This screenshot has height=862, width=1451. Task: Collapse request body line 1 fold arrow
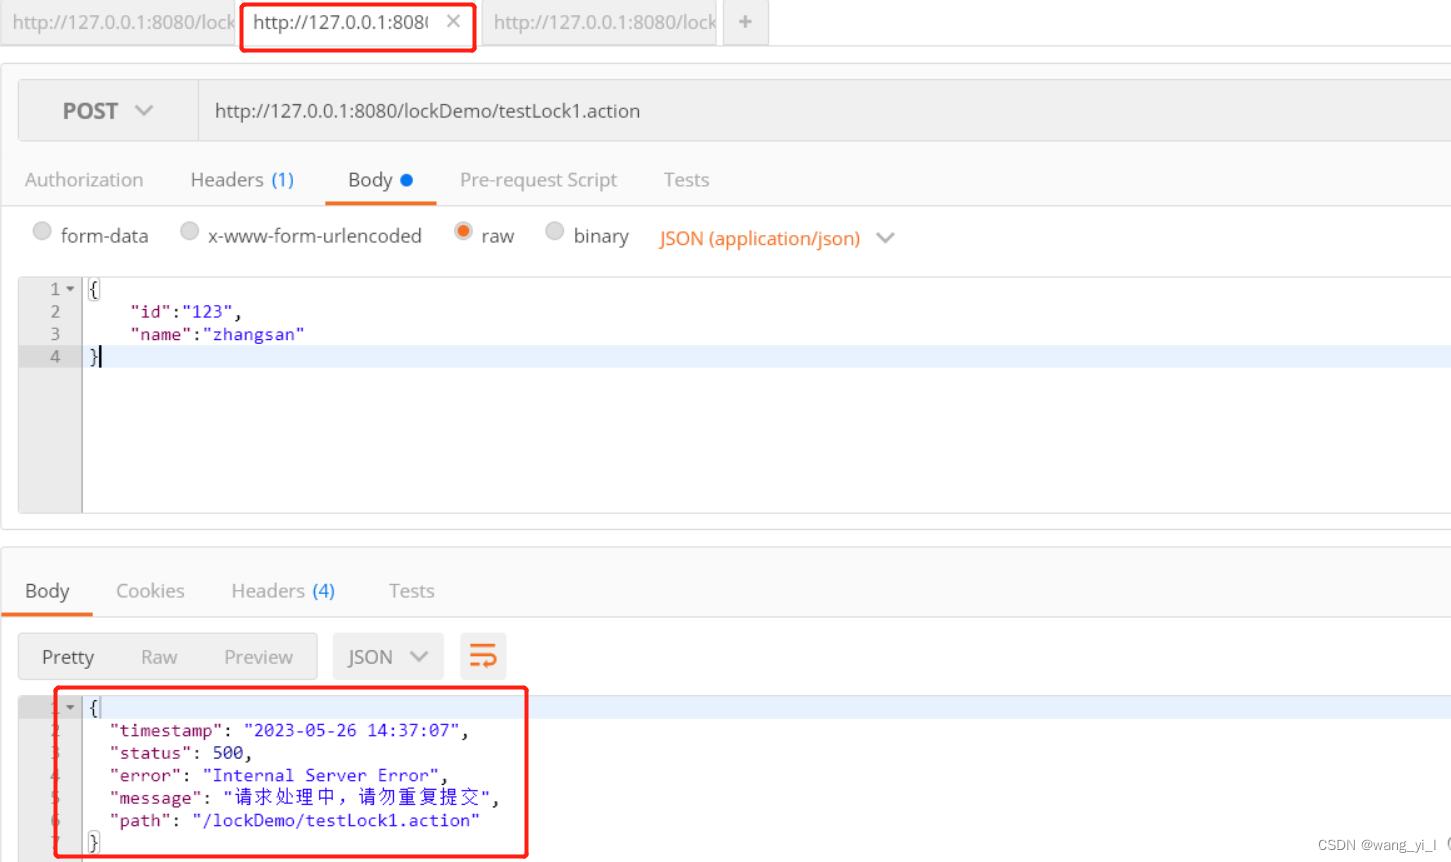point(70,289)
